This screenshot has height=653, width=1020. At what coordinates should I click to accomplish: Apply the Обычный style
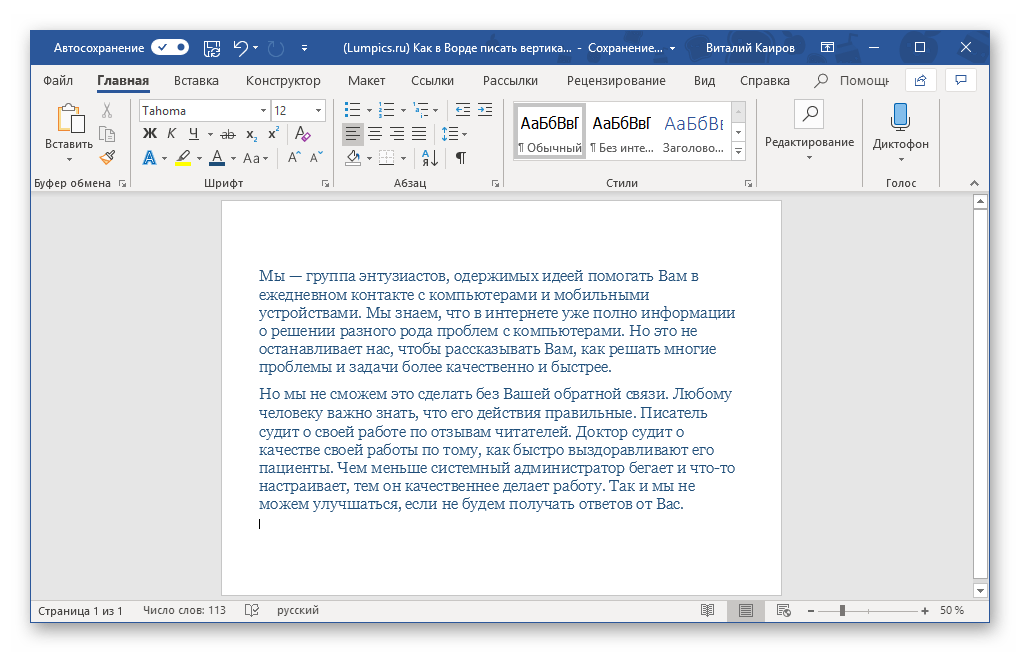(x=549, y=132)
